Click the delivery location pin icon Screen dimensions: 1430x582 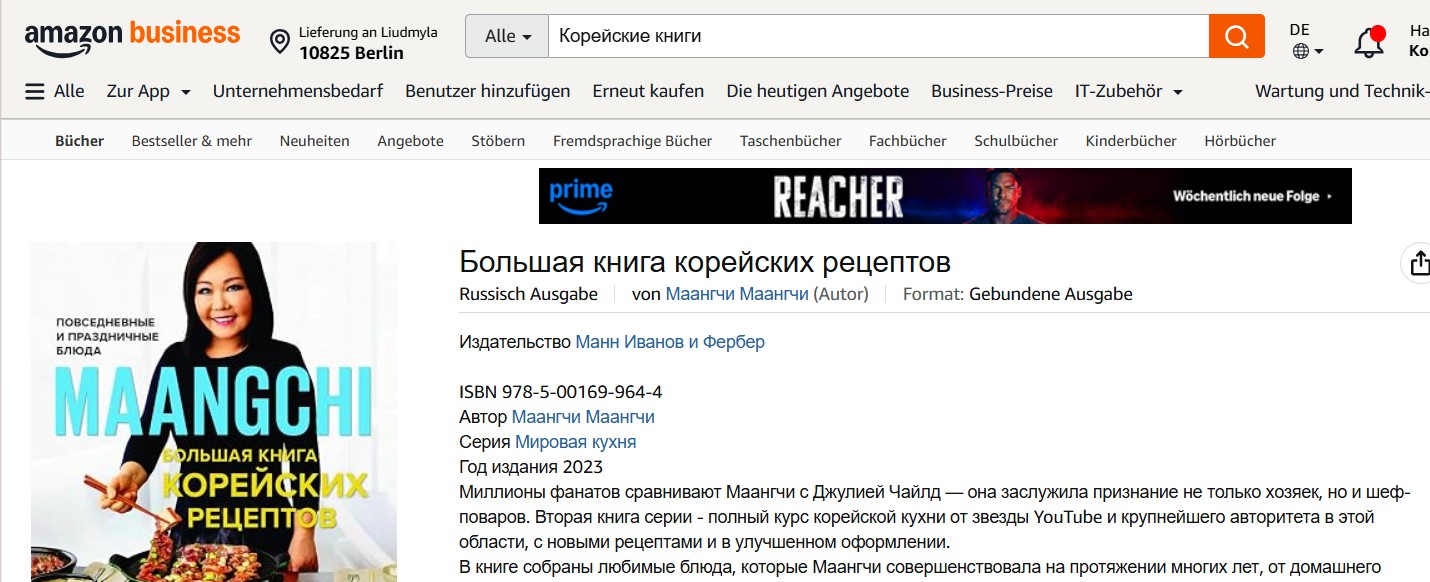(280, 42)
